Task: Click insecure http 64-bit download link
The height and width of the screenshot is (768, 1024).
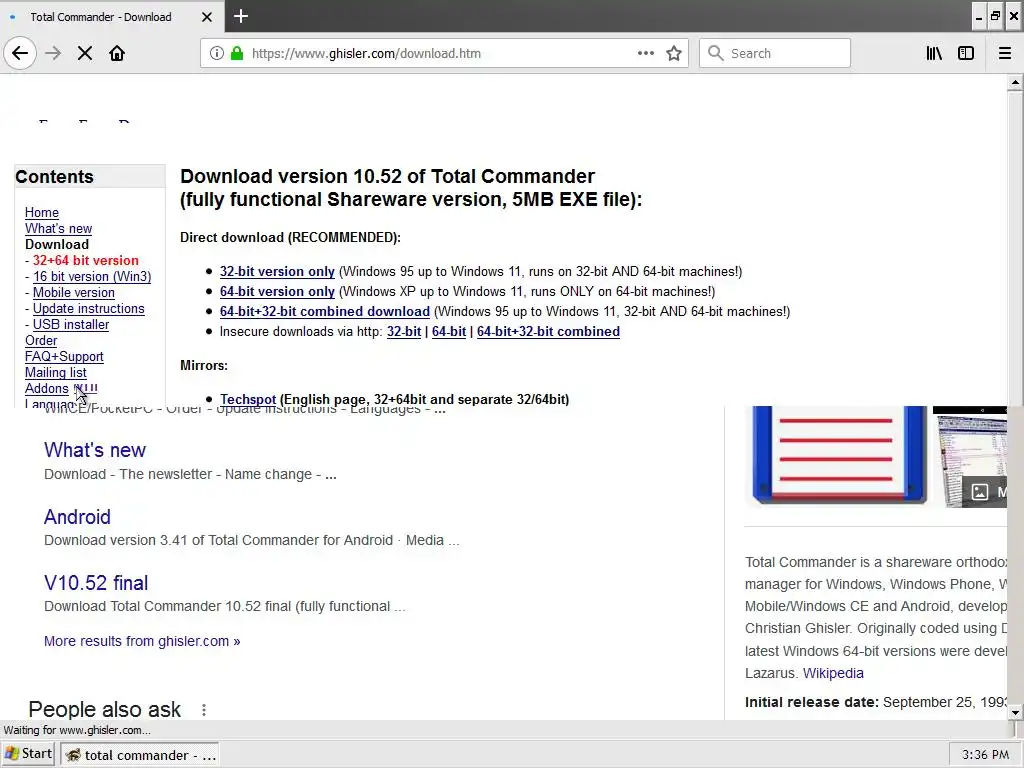Action: tap(449, 332)
